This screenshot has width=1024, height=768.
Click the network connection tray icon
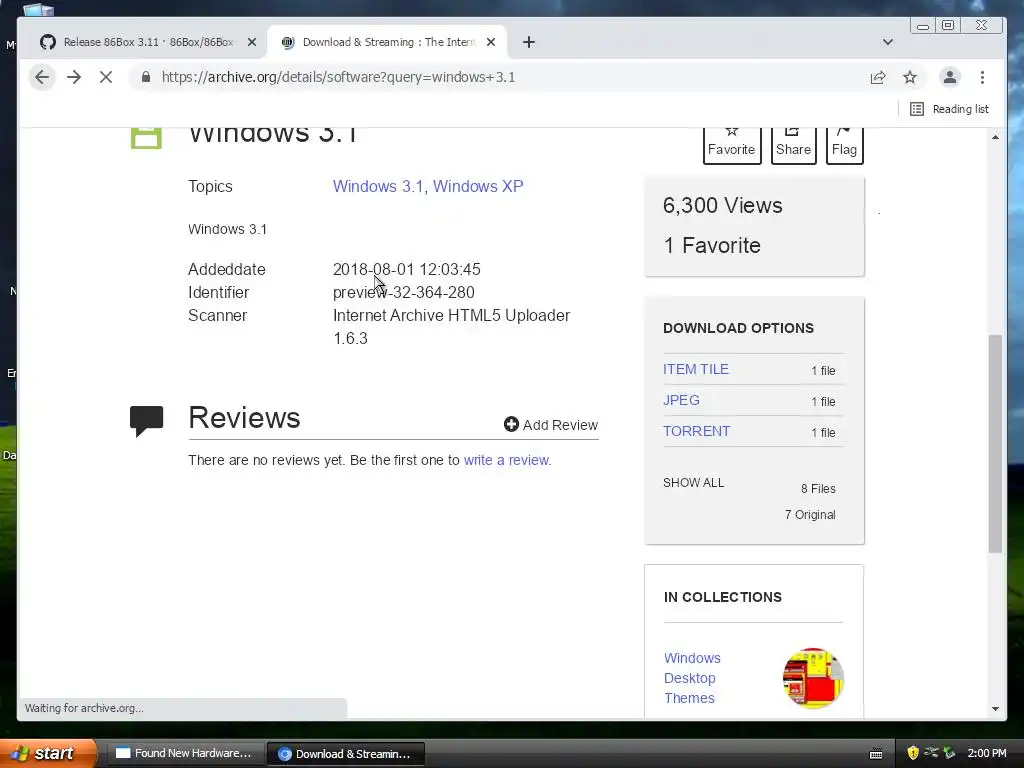click(931, 753)
